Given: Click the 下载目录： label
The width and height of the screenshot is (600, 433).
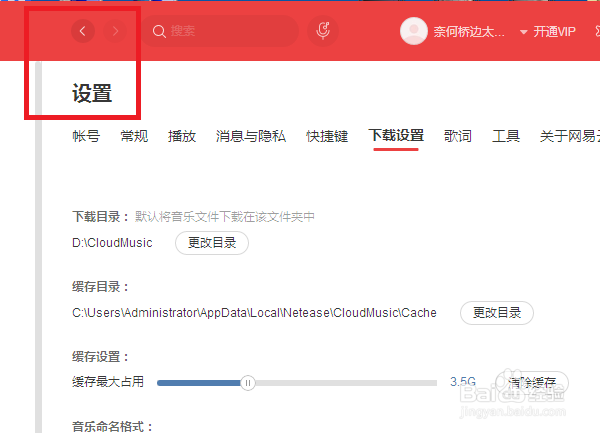Looking at the screenshot, I should [101, 217].
